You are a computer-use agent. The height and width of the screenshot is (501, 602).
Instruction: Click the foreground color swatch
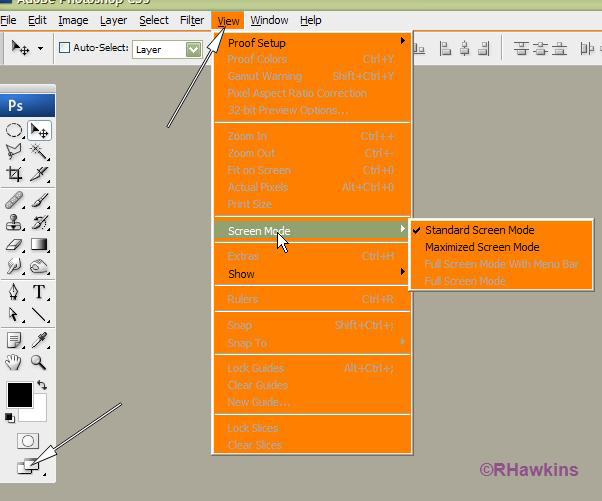pyautogui.click(x=19, y=393)
